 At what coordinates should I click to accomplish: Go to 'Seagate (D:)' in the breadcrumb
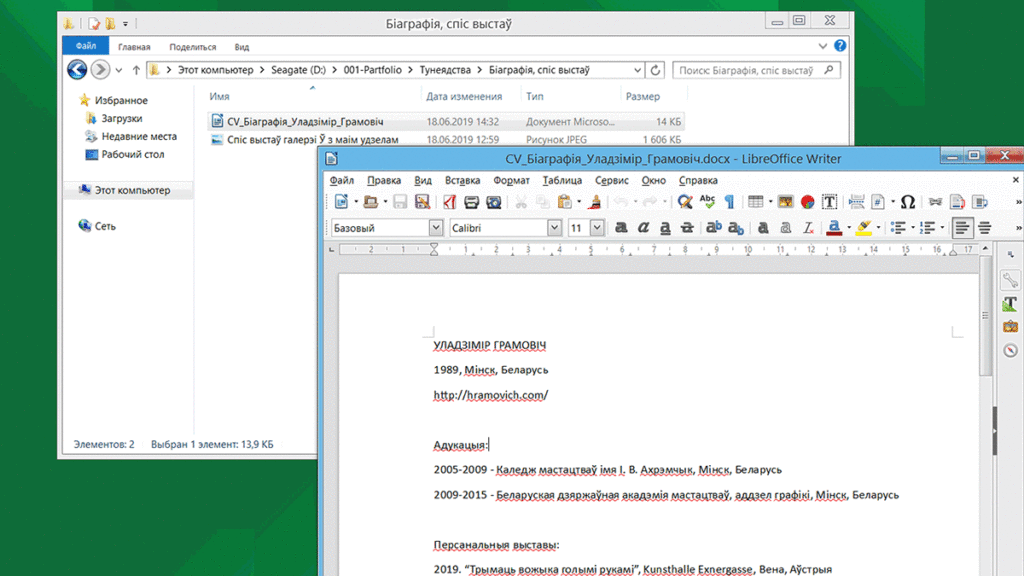298,70
